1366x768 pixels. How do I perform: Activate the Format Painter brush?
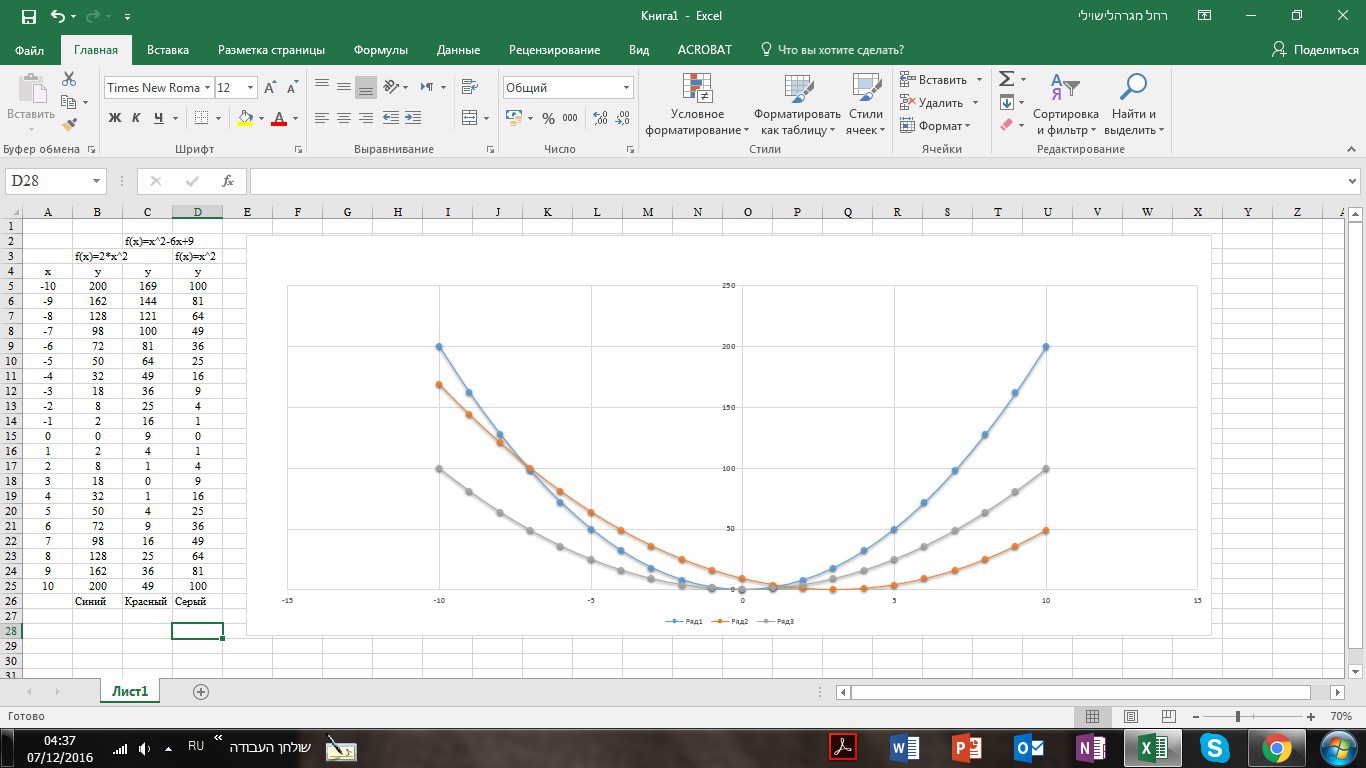coord(69,125)
